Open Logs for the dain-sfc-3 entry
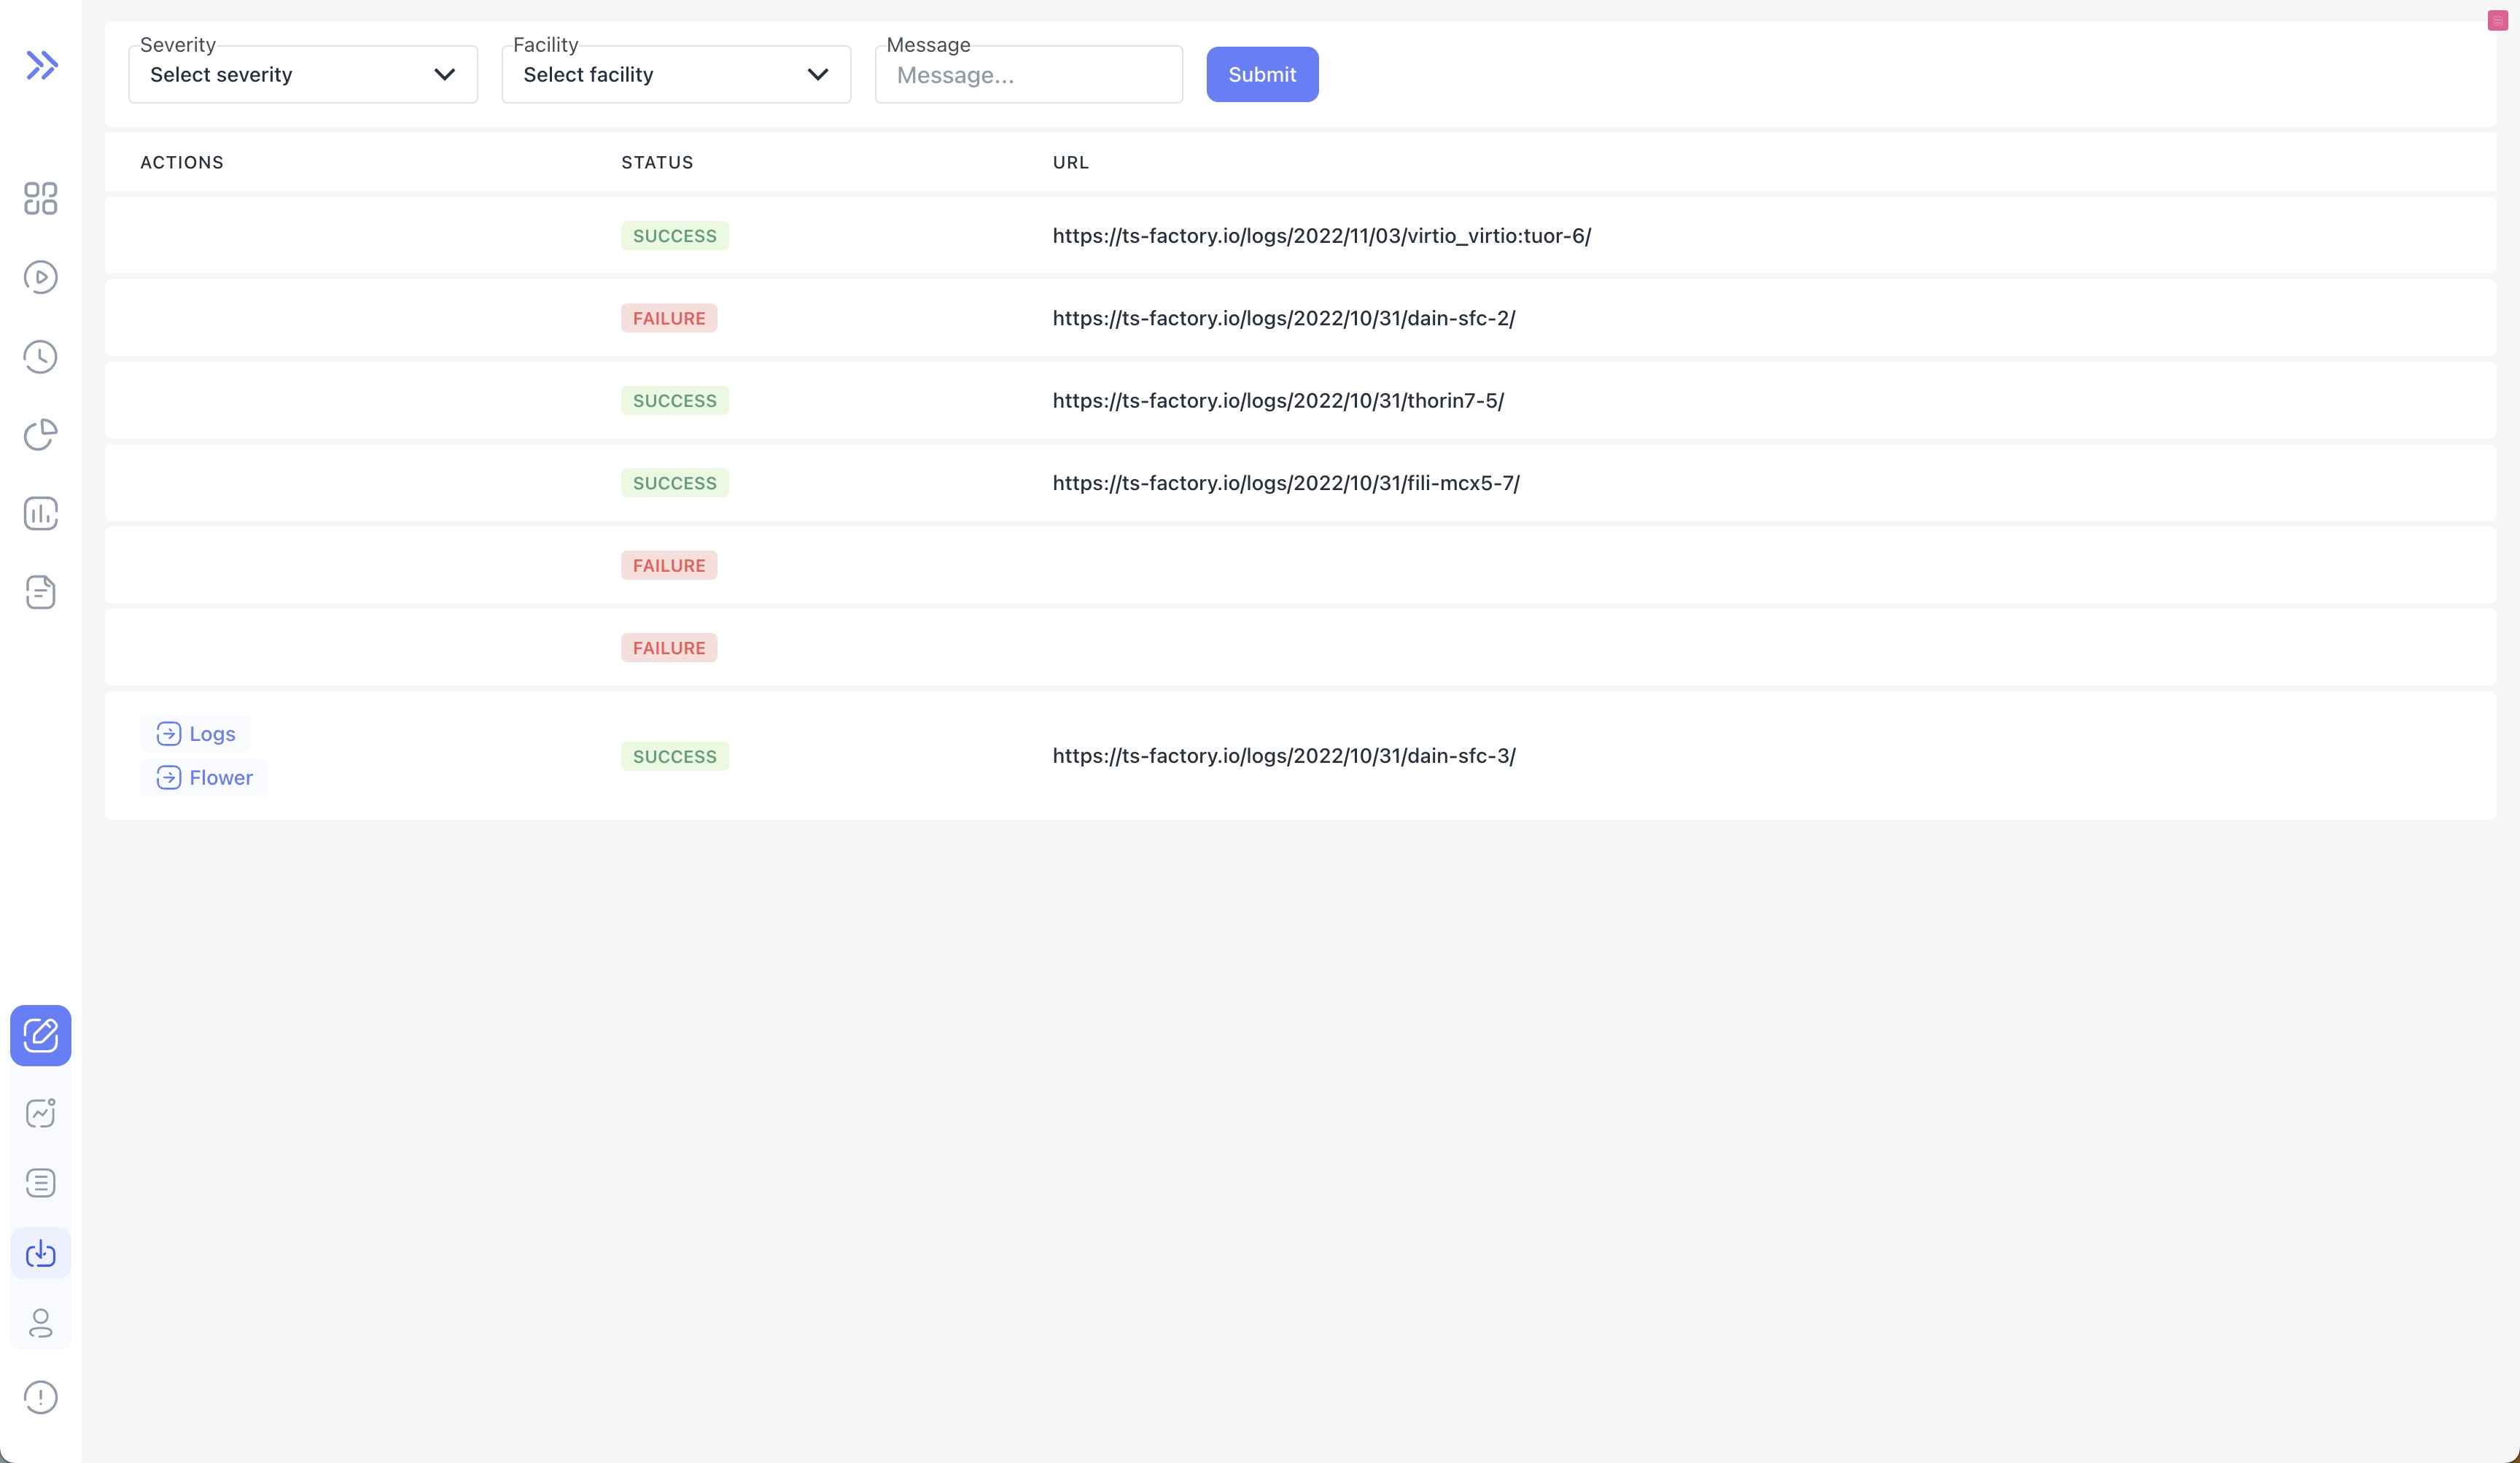 (x=195, y=732)
